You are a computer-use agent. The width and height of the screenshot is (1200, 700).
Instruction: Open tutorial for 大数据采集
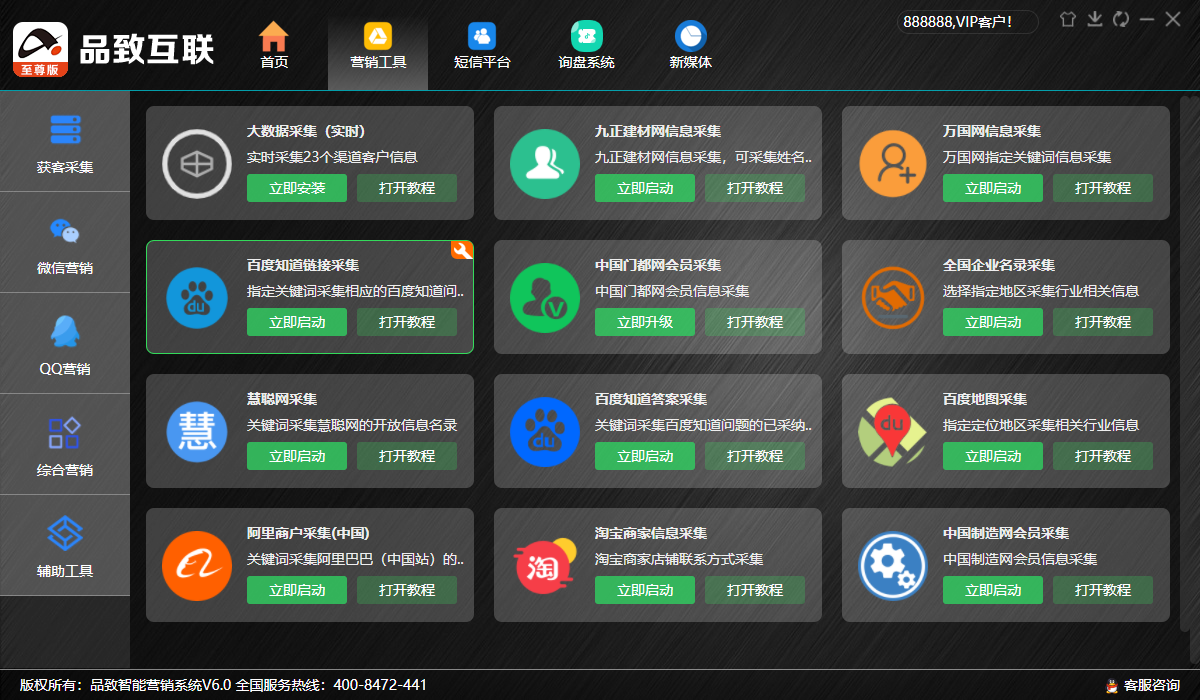(407, 188)
